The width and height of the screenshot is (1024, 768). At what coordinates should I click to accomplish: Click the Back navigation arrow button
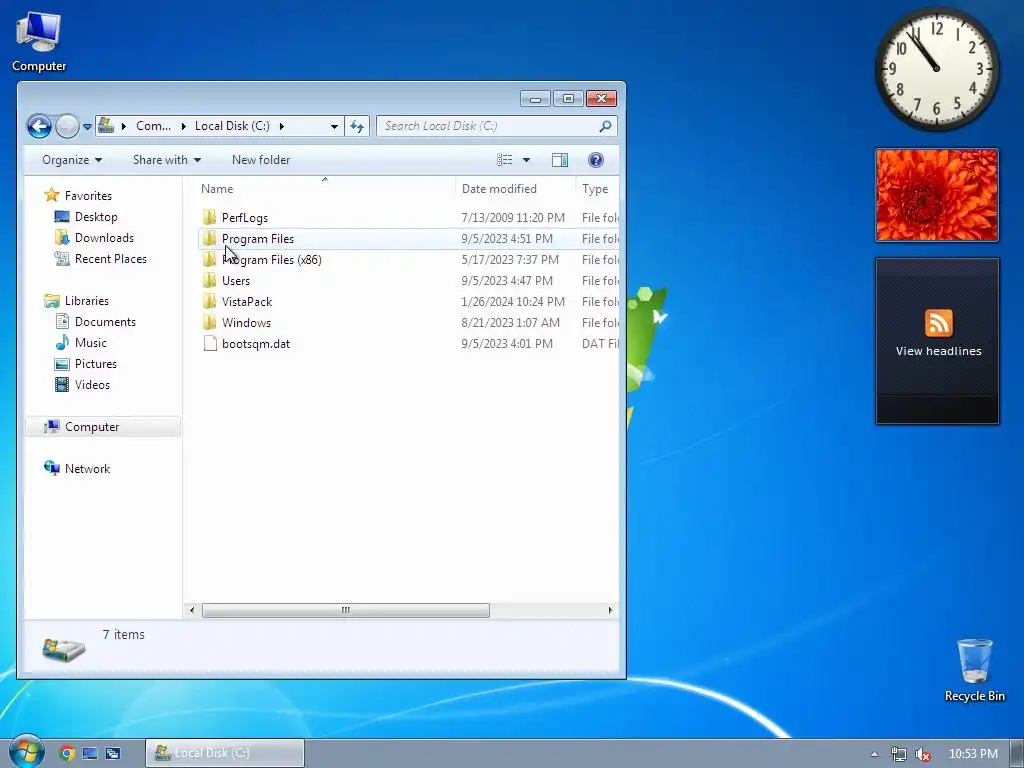(39, 126)
